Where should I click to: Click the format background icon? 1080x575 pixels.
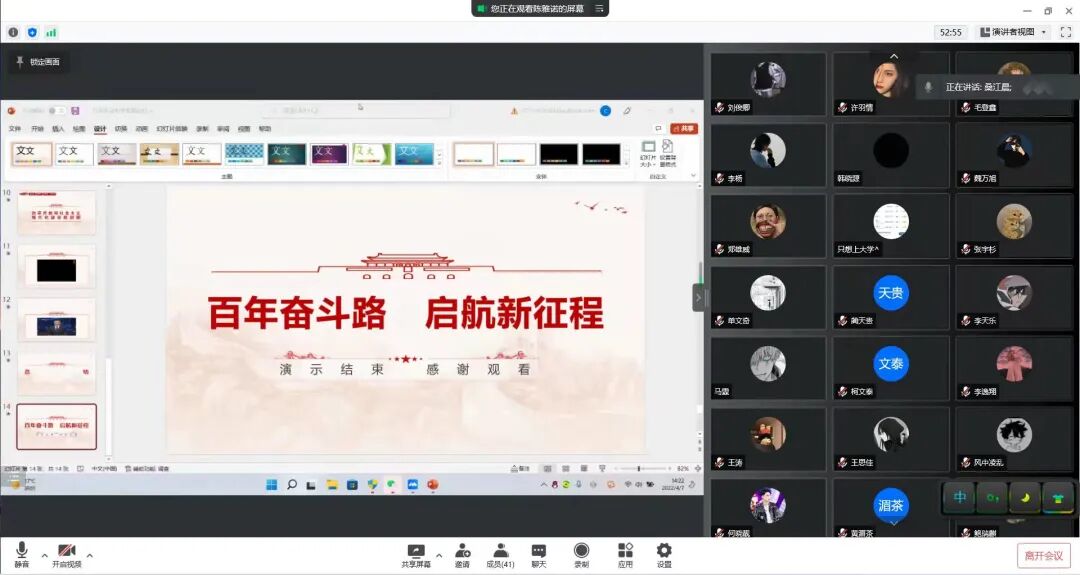(x=667, y=154)
